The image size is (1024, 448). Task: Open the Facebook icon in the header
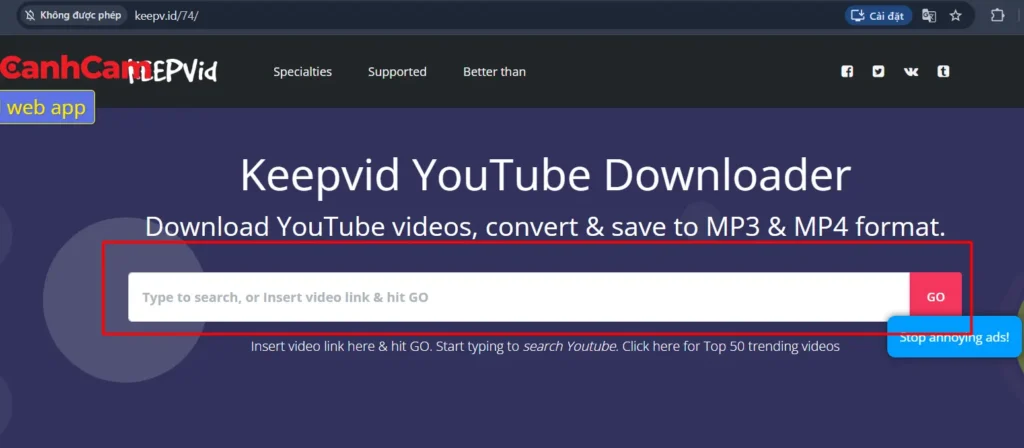coord(847,72)
